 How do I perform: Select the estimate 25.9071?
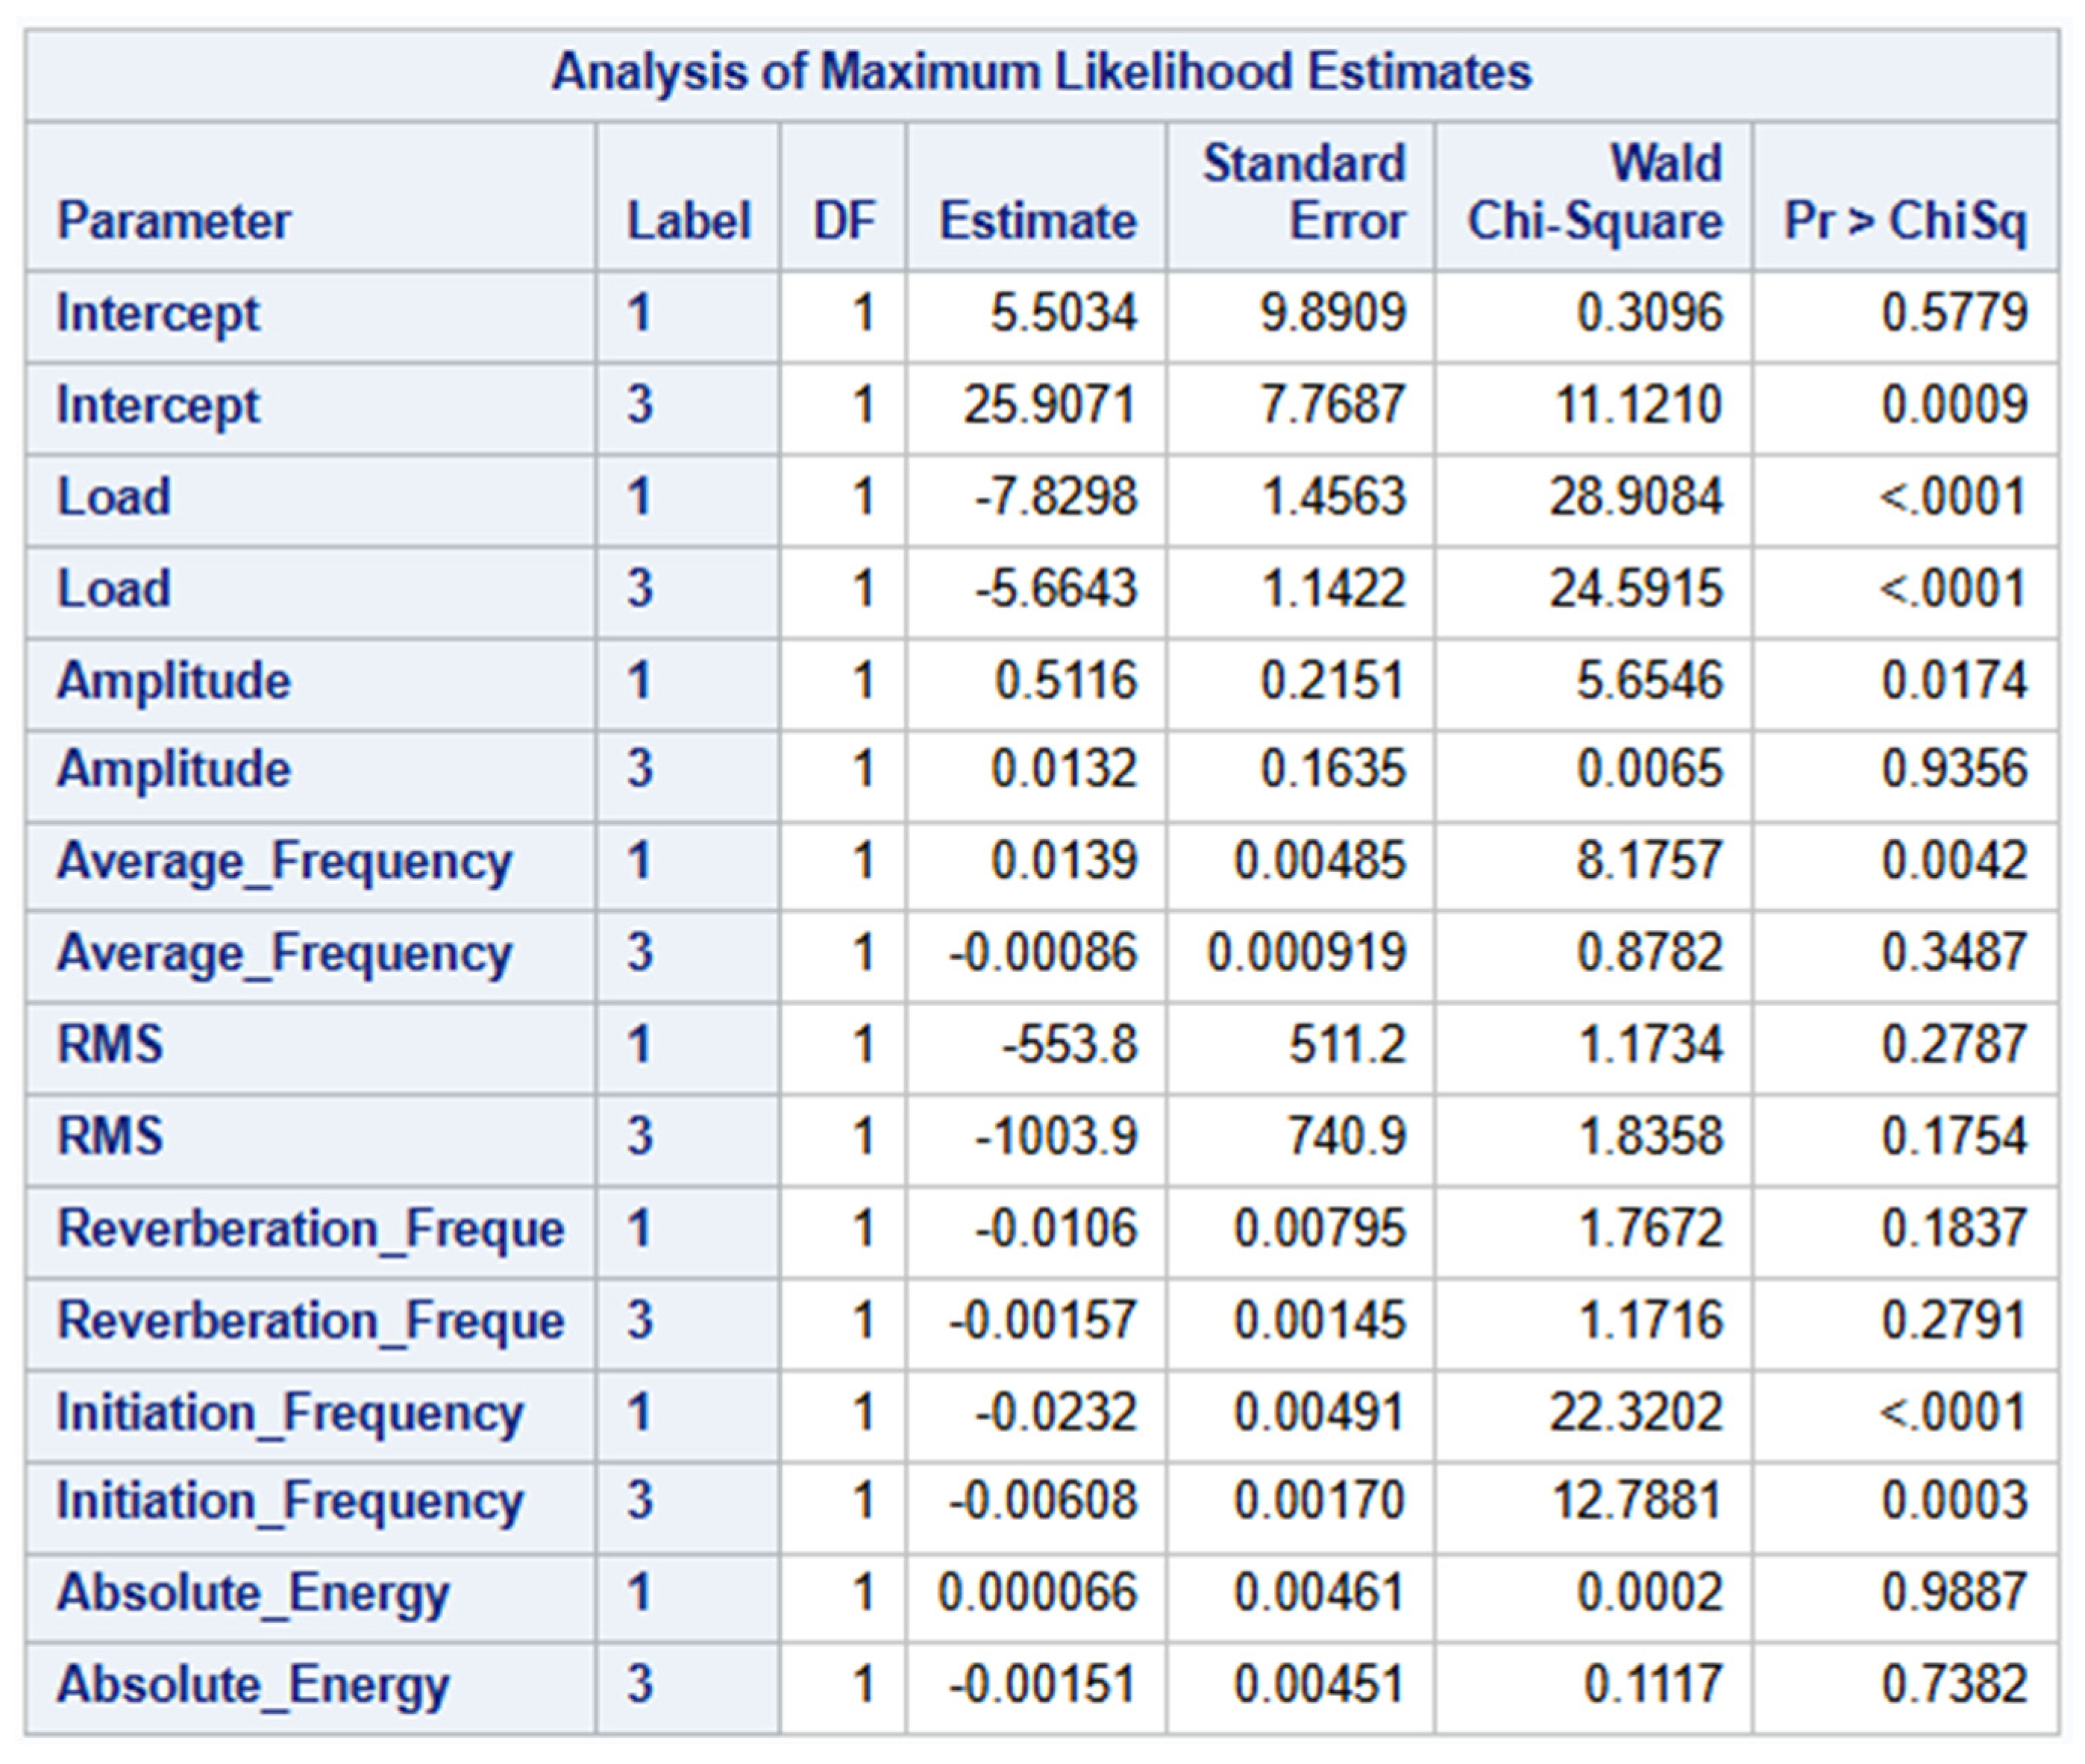point(1050,405)
